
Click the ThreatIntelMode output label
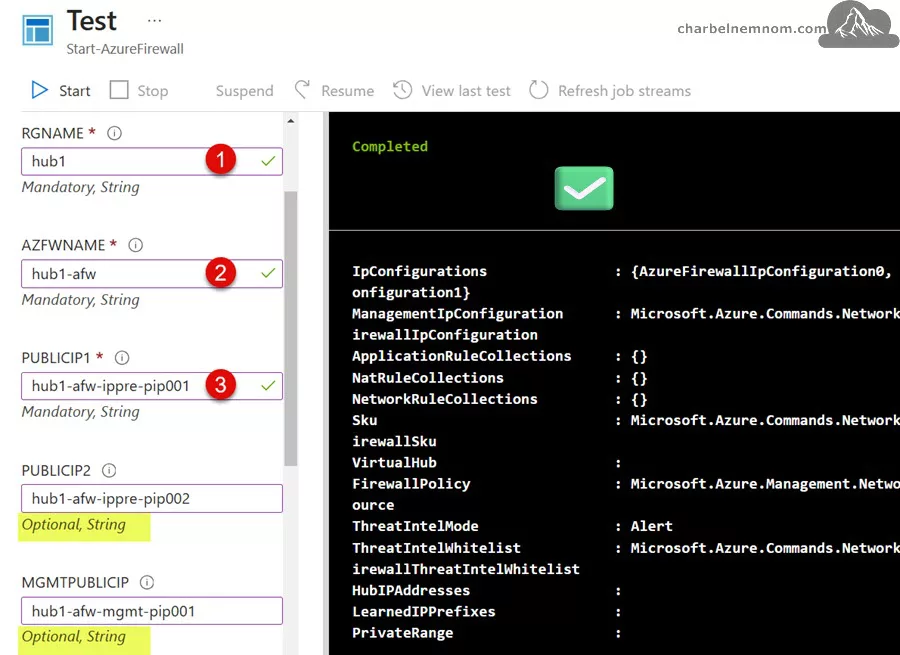click(x=415, y=526)
